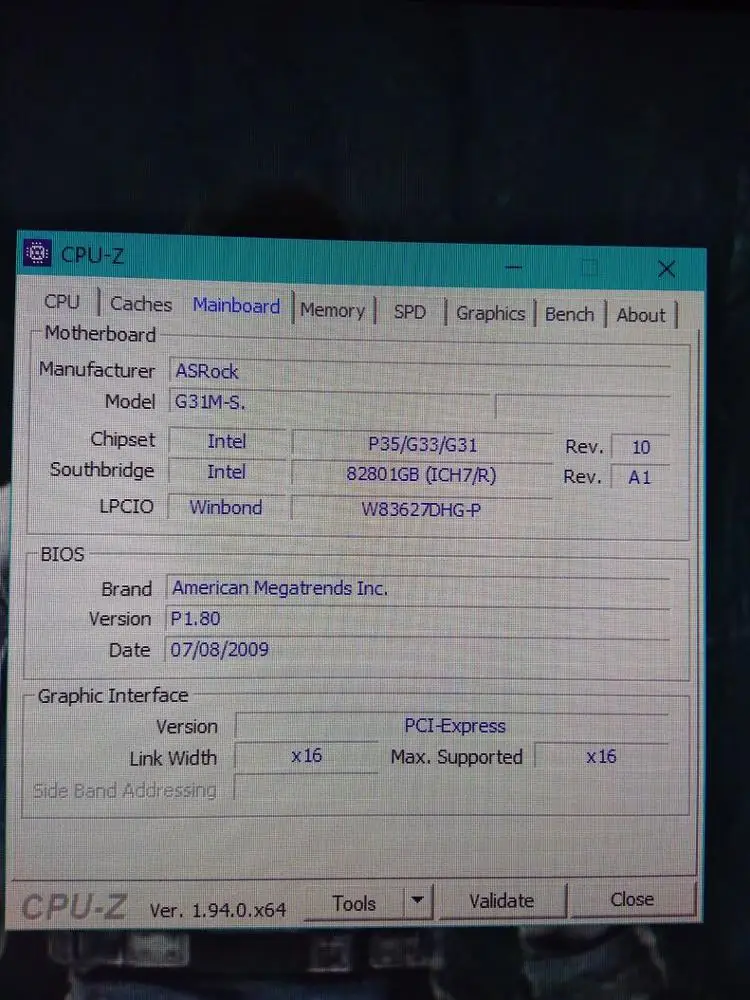Screen dimensions: 750x1000
Task: Click the Intel chipset vendor value
Action: [x=226, y=441]
